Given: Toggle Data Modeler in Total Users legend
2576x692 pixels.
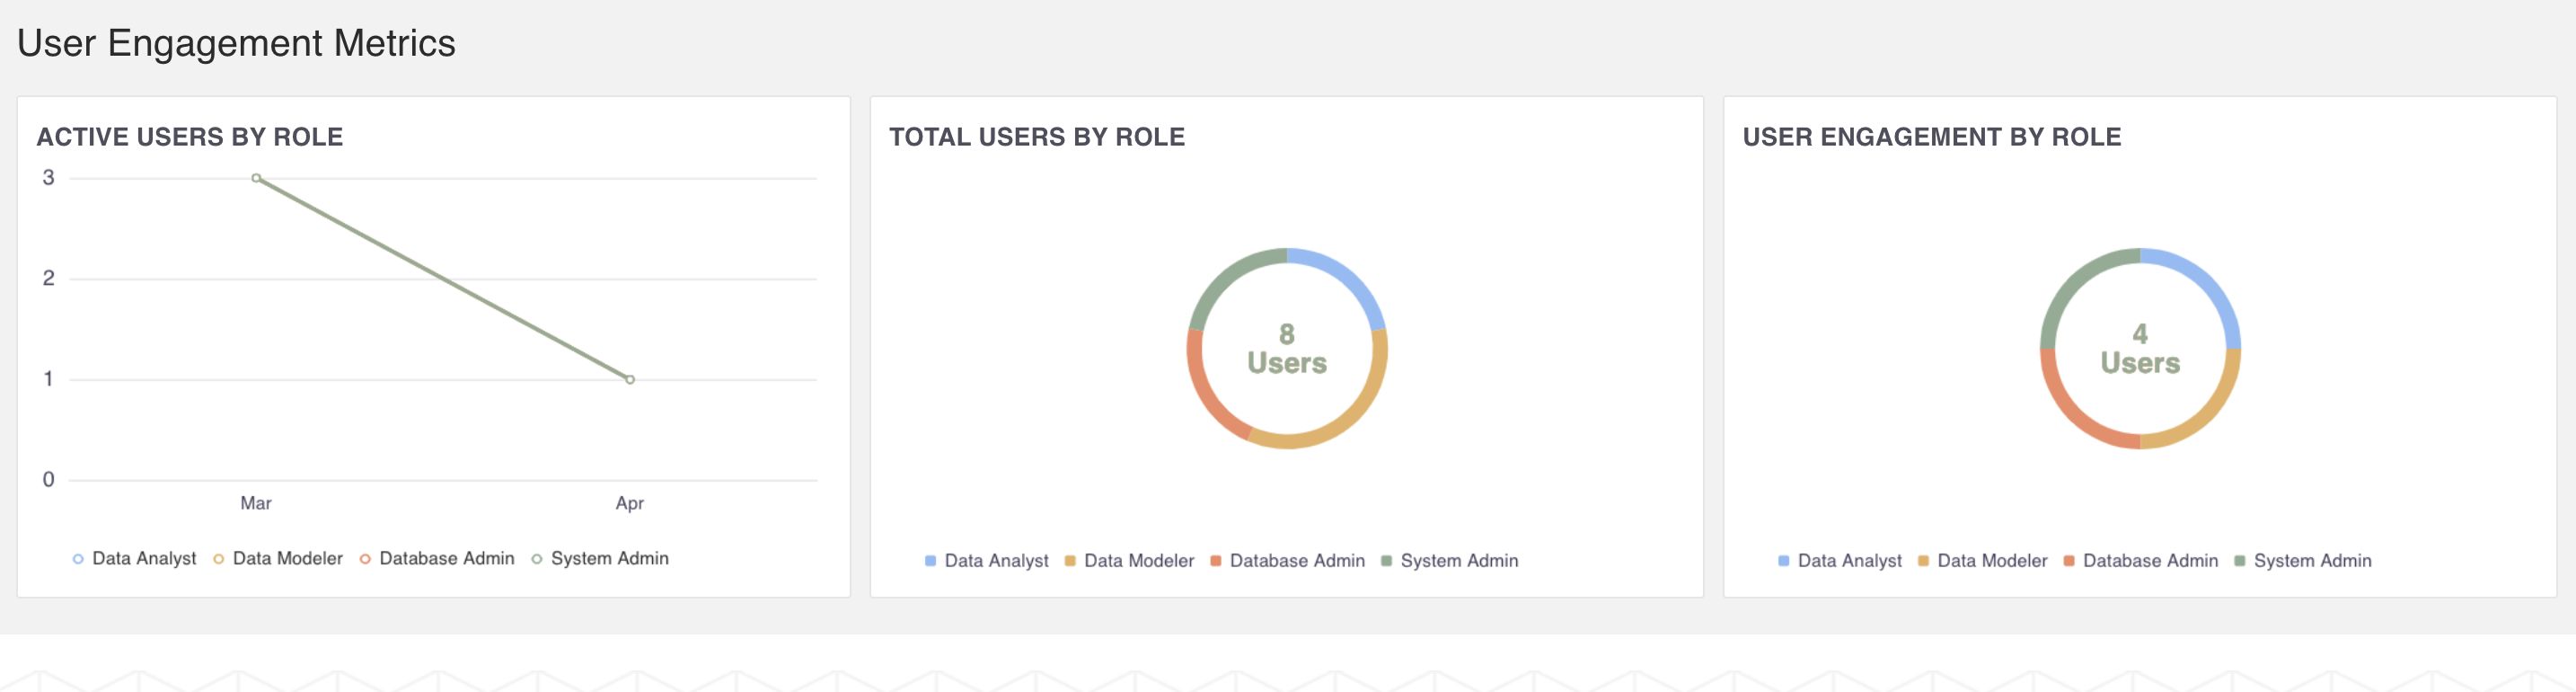Looking at the screenshot, I should 1130,561.
